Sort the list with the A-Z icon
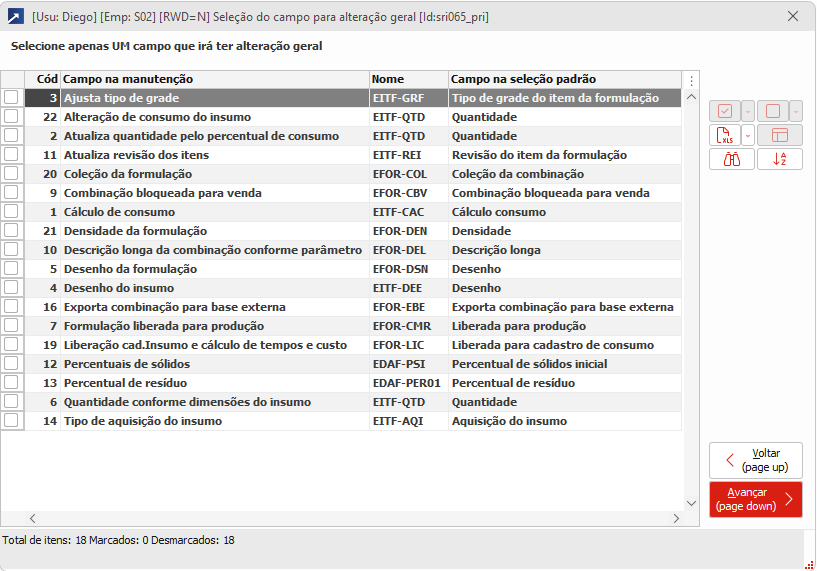The width and height of the screenshot is (817, 571). click(779, 159)
